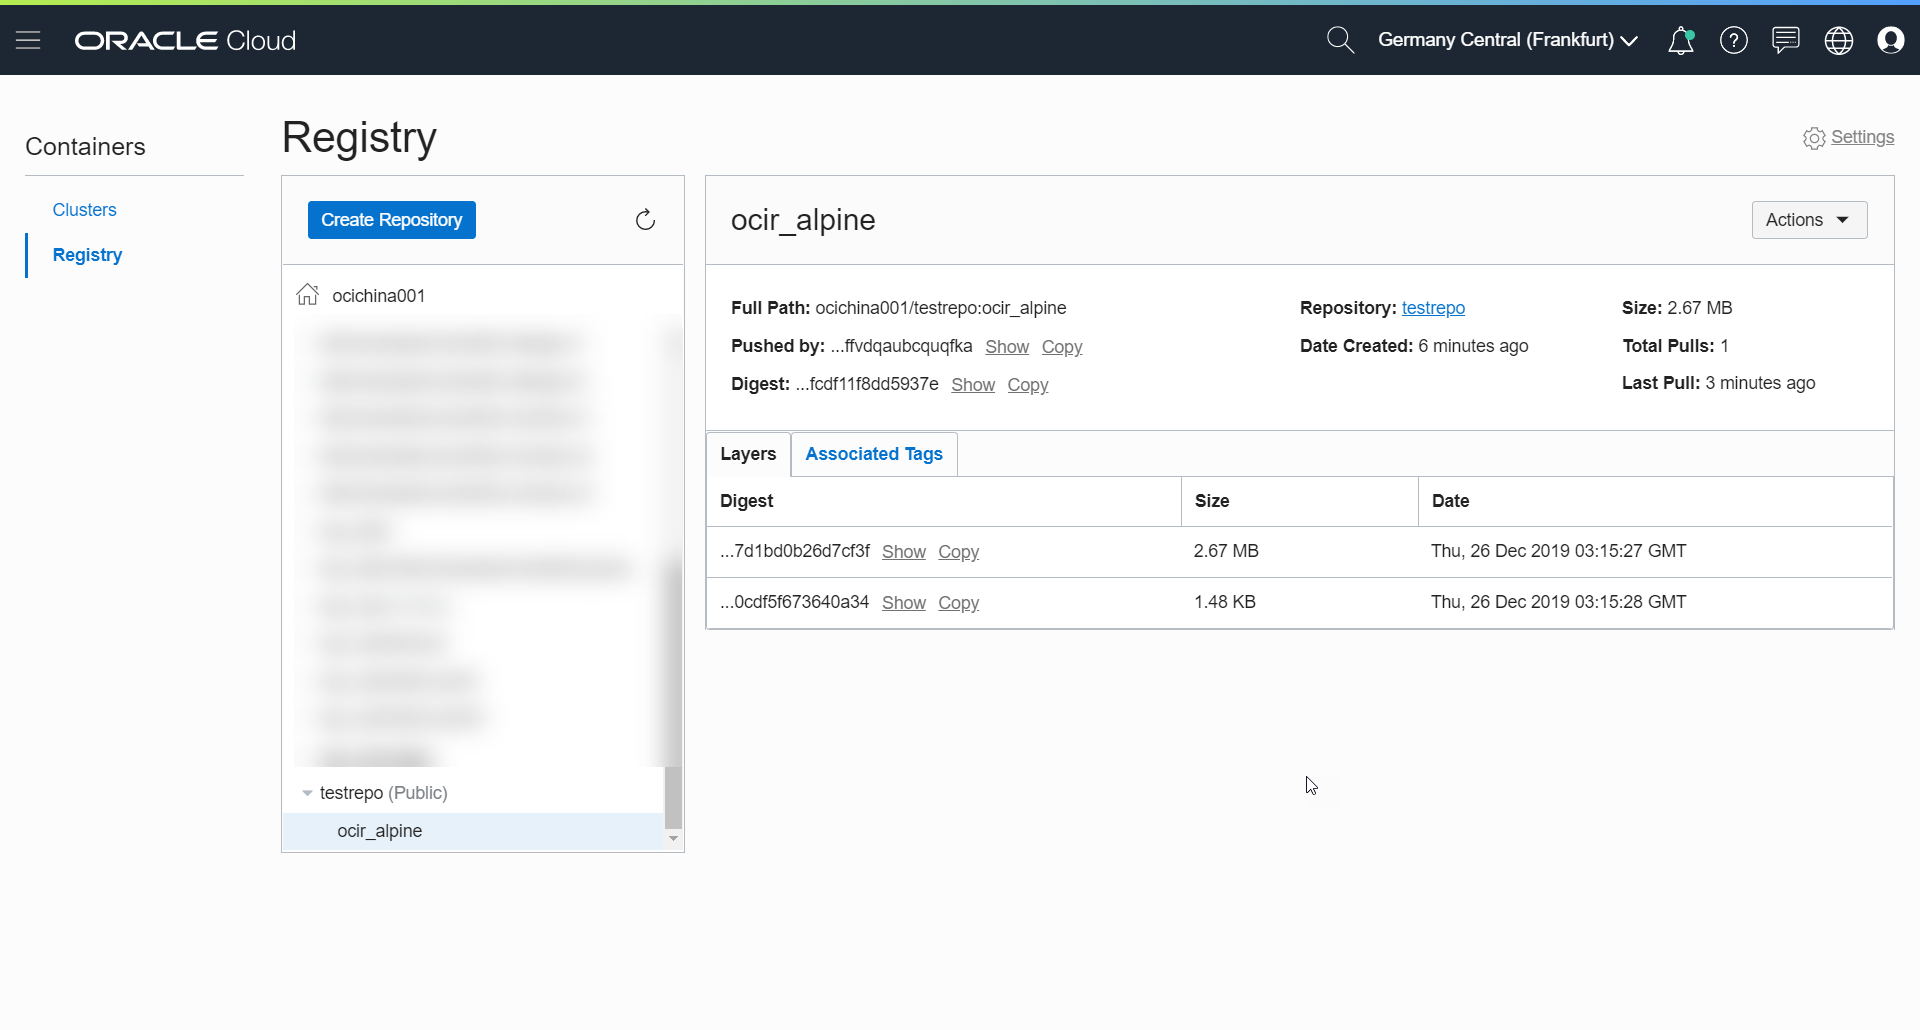This screenshot has height=1030, width=1920.
Task: Open the help icon
Action: tap(1734, 40)
